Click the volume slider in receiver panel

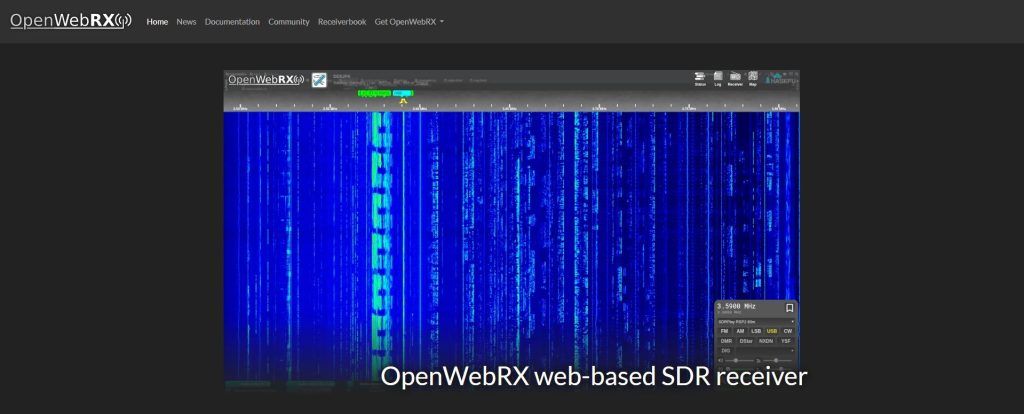(739, 360)
